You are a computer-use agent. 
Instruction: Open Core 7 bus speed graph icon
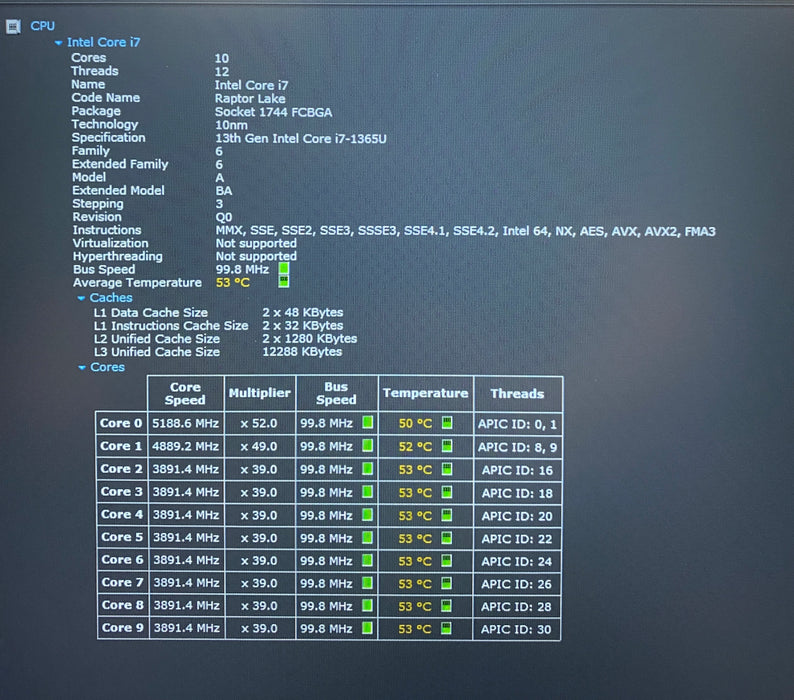368,583
